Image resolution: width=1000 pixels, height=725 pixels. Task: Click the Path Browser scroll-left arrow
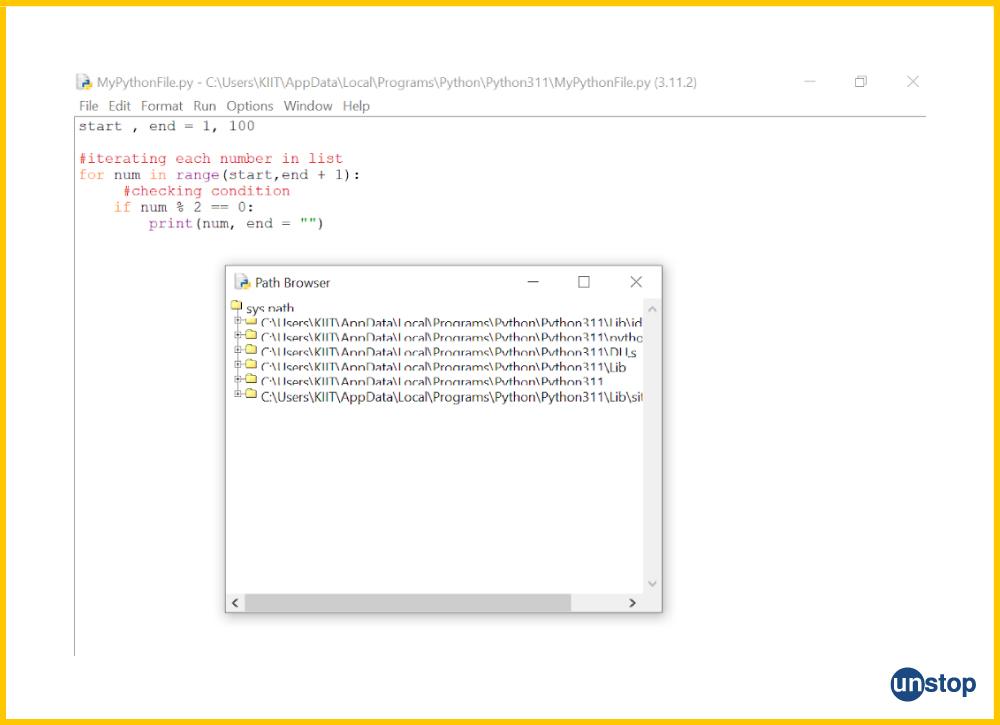[235, 603]
